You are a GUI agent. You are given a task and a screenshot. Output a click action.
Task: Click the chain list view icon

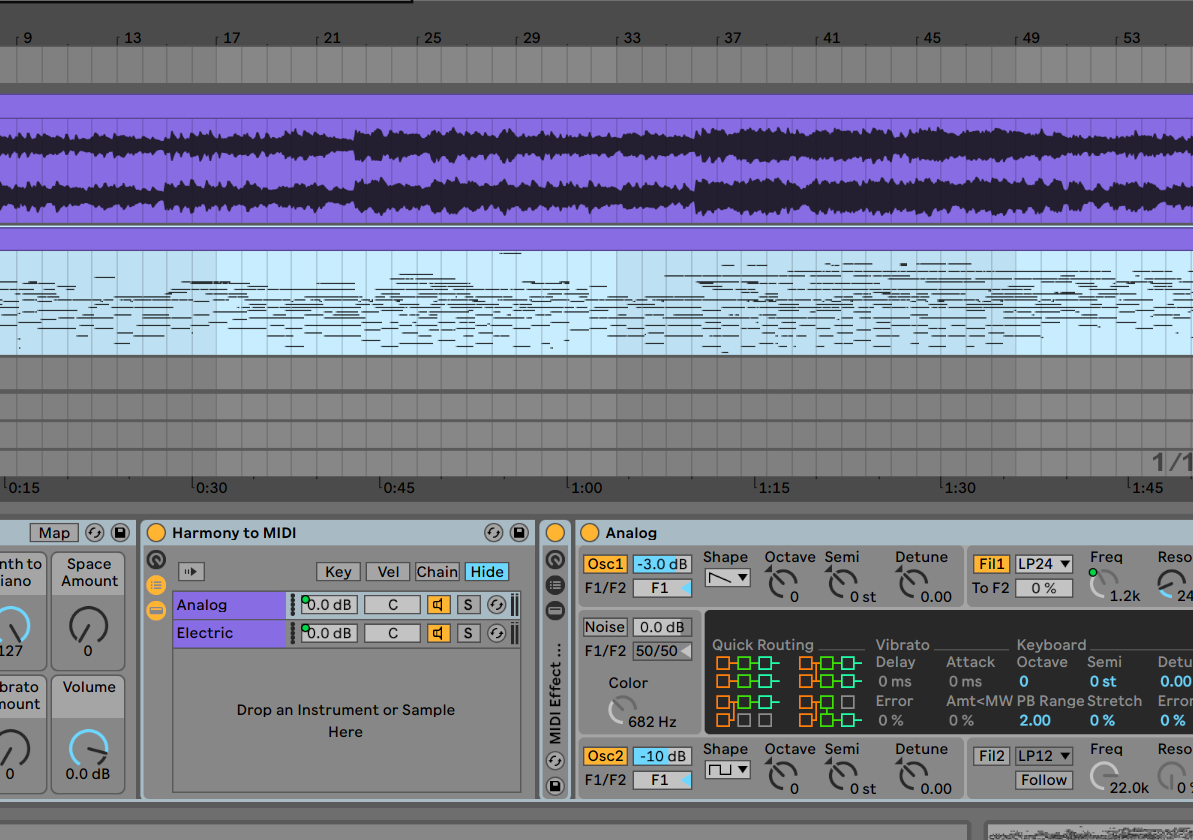[157, 584]
